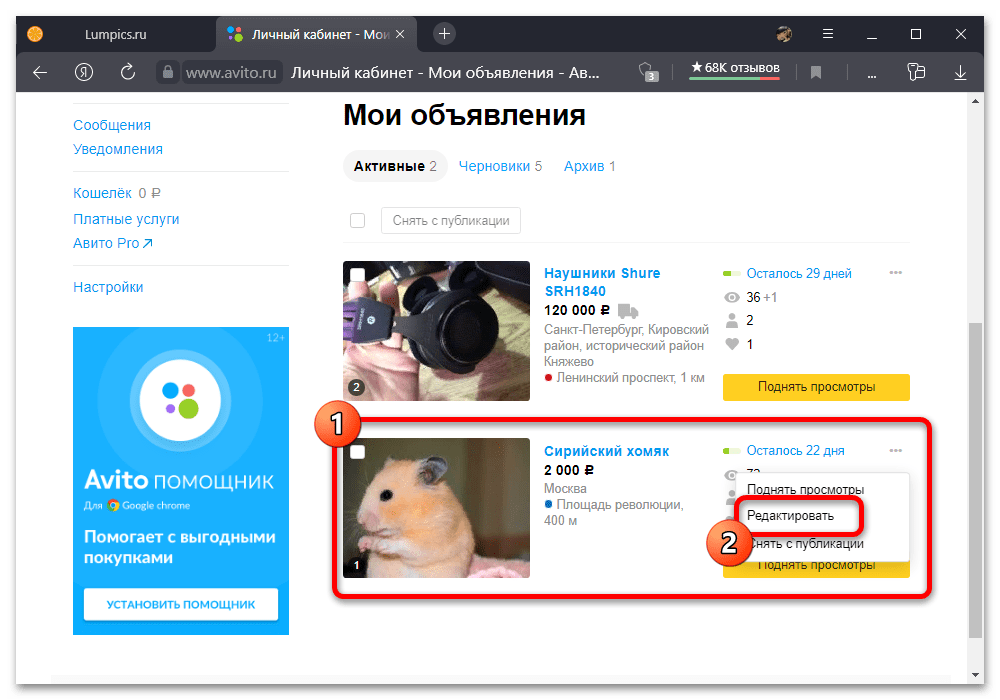Check the box on headphones listing photo
Screen dimensions: 1000x700
357,274
